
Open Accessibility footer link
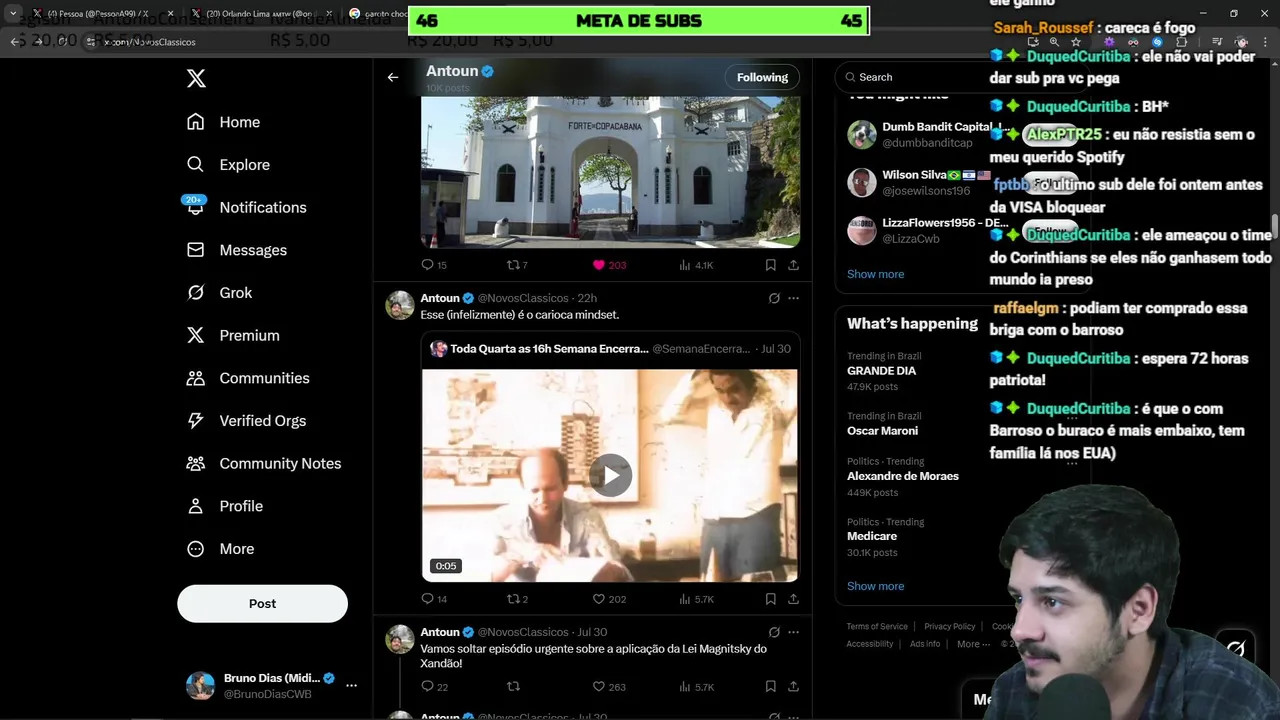pyautogui.click(x=870, y=644)
